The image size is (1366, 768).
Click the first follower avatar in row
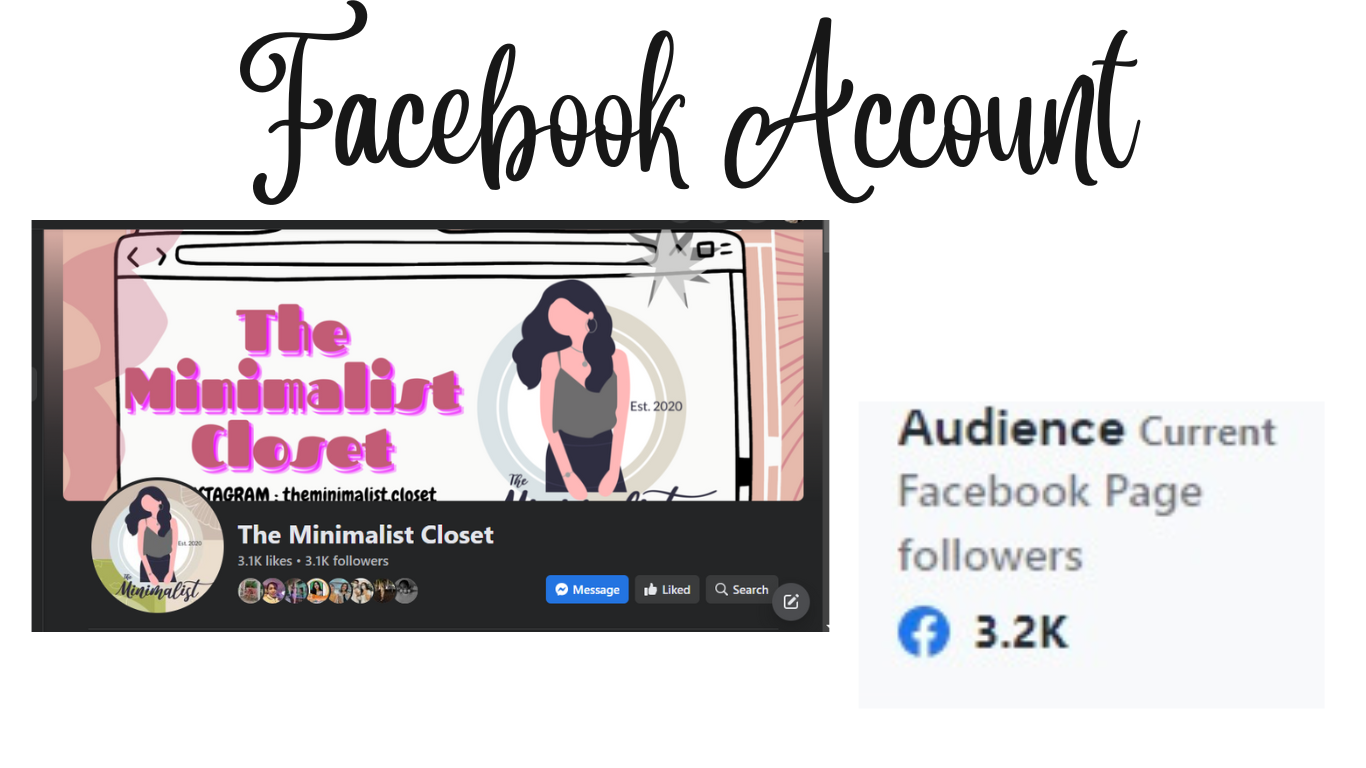click(x=250, y=591)
